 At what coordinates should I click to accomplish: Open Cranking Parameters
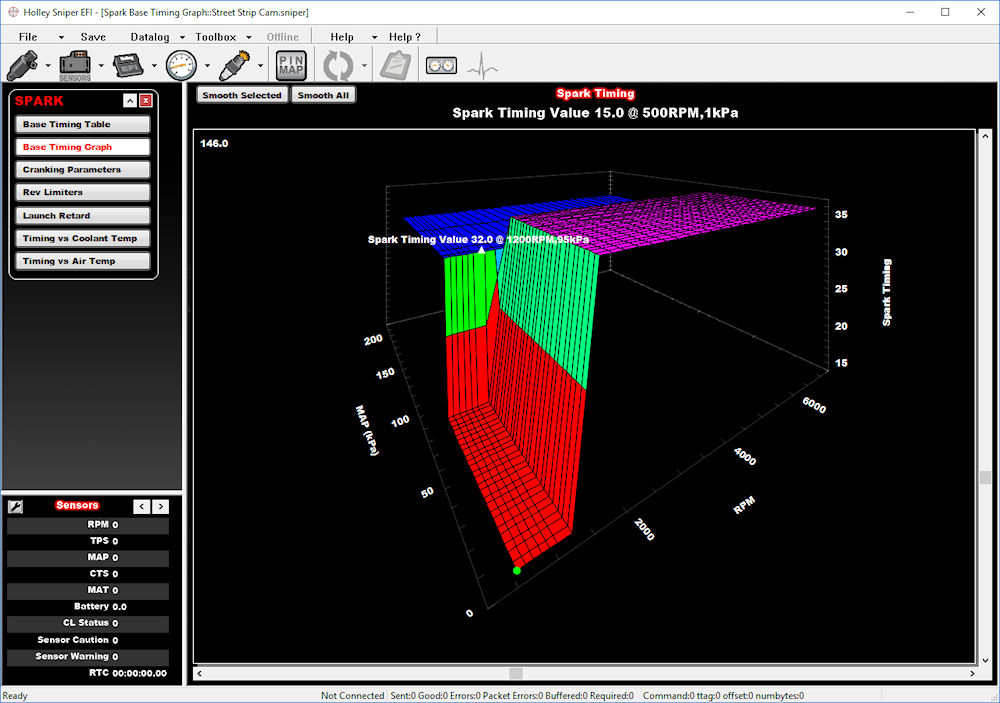[x=83, y=170]
